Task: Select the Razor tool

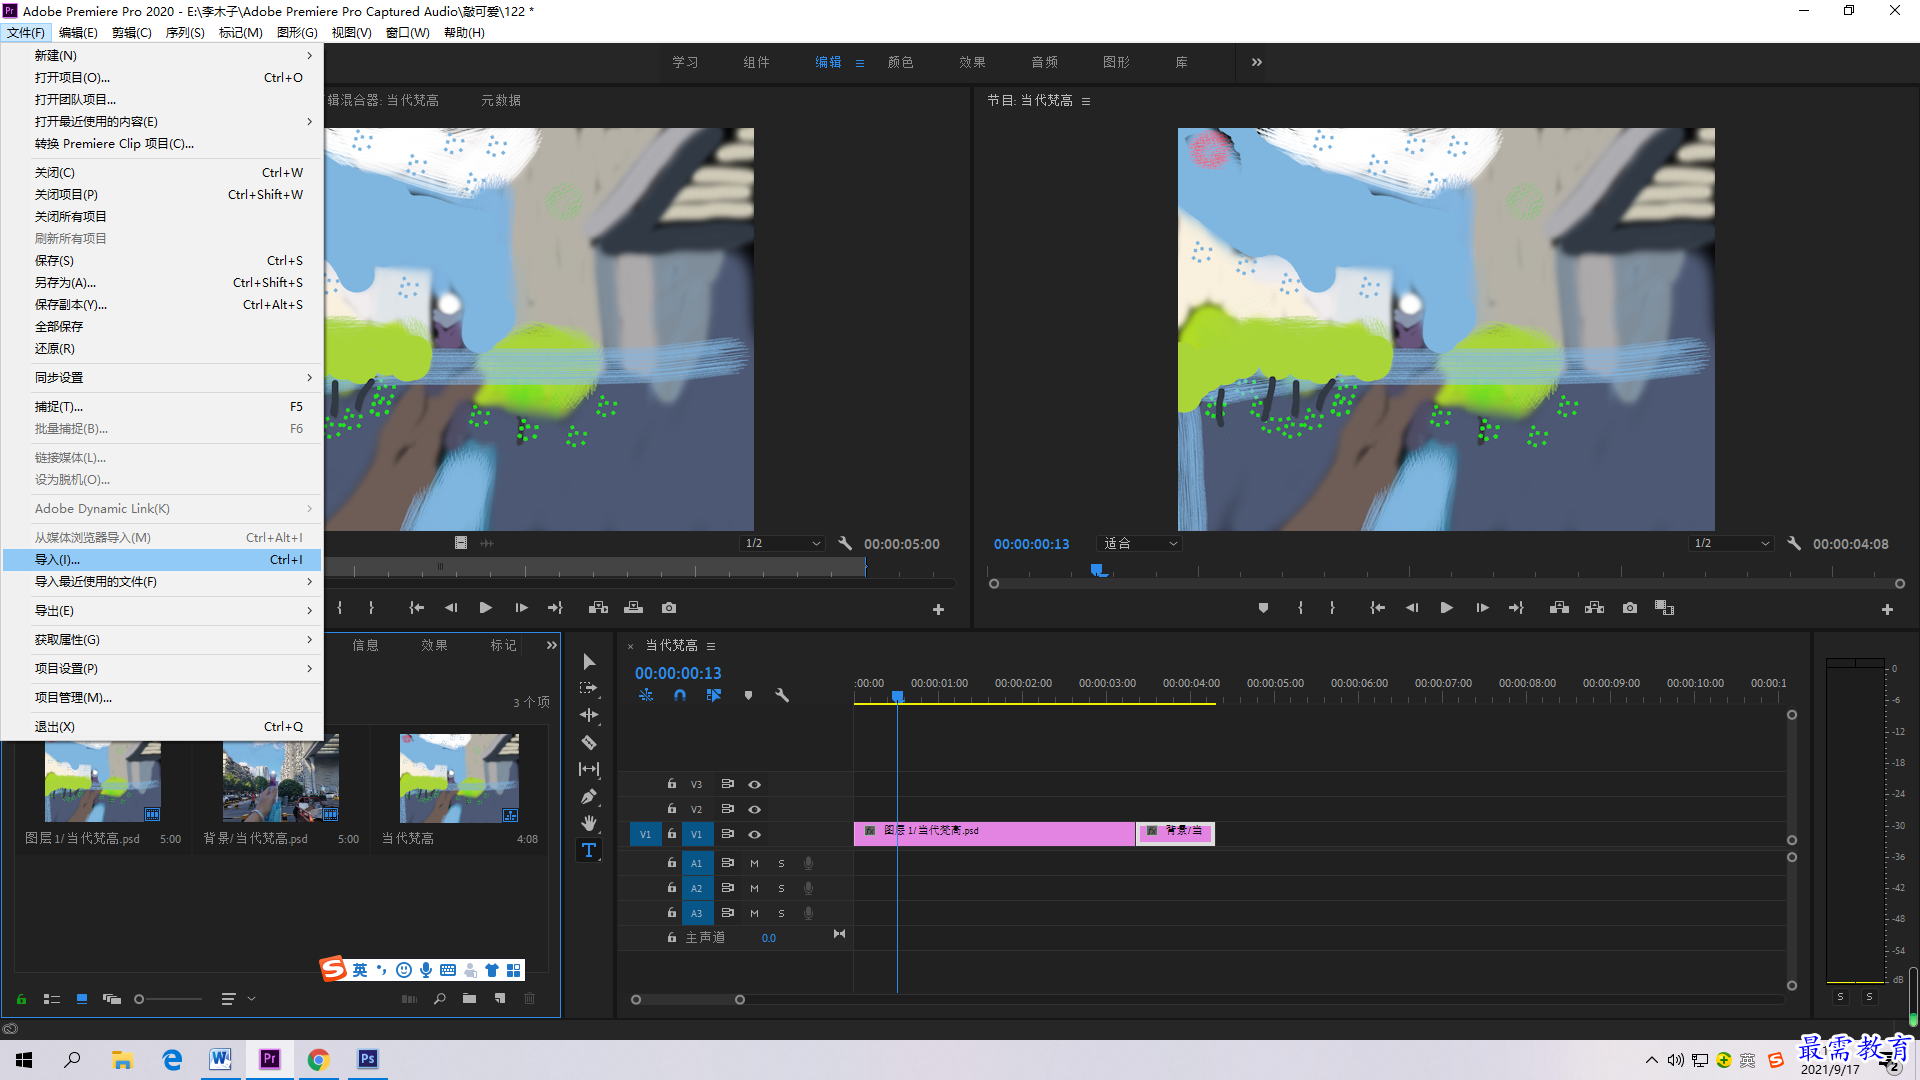Action: [589, 742]
